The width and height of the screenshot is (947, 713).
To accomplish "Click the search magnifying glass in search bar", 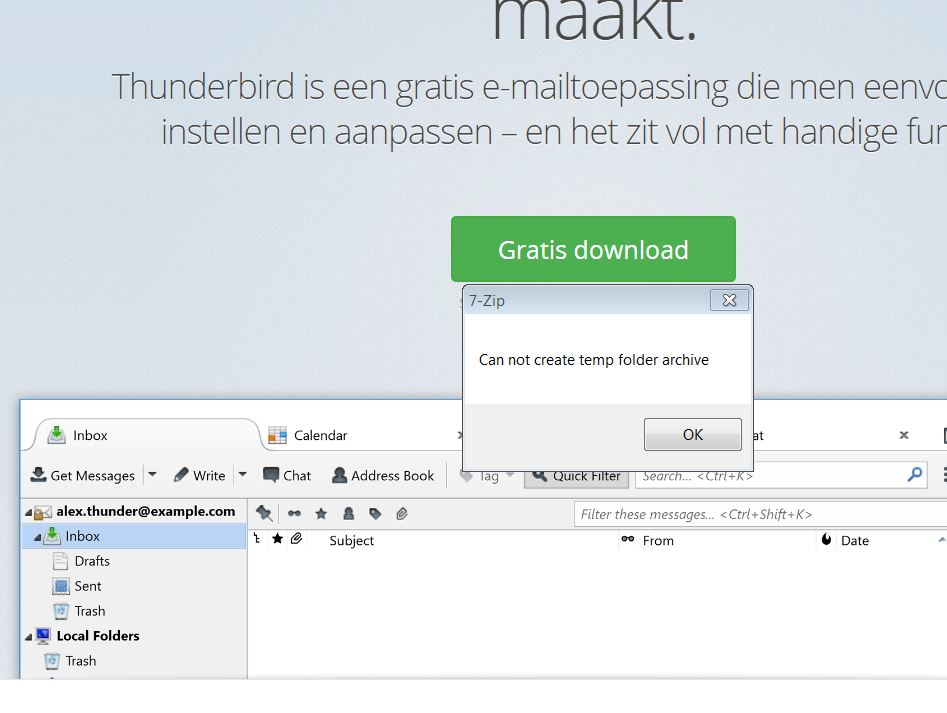I will click(913, 476).
